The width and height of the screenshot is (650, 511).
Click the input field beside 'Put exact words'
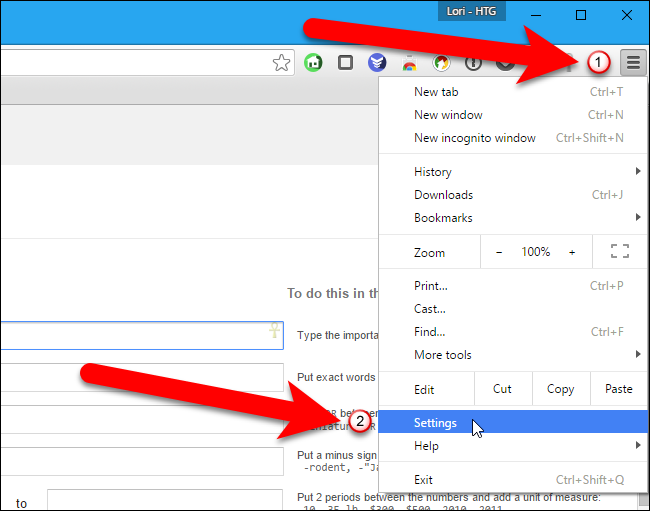(x=142, y=378)
